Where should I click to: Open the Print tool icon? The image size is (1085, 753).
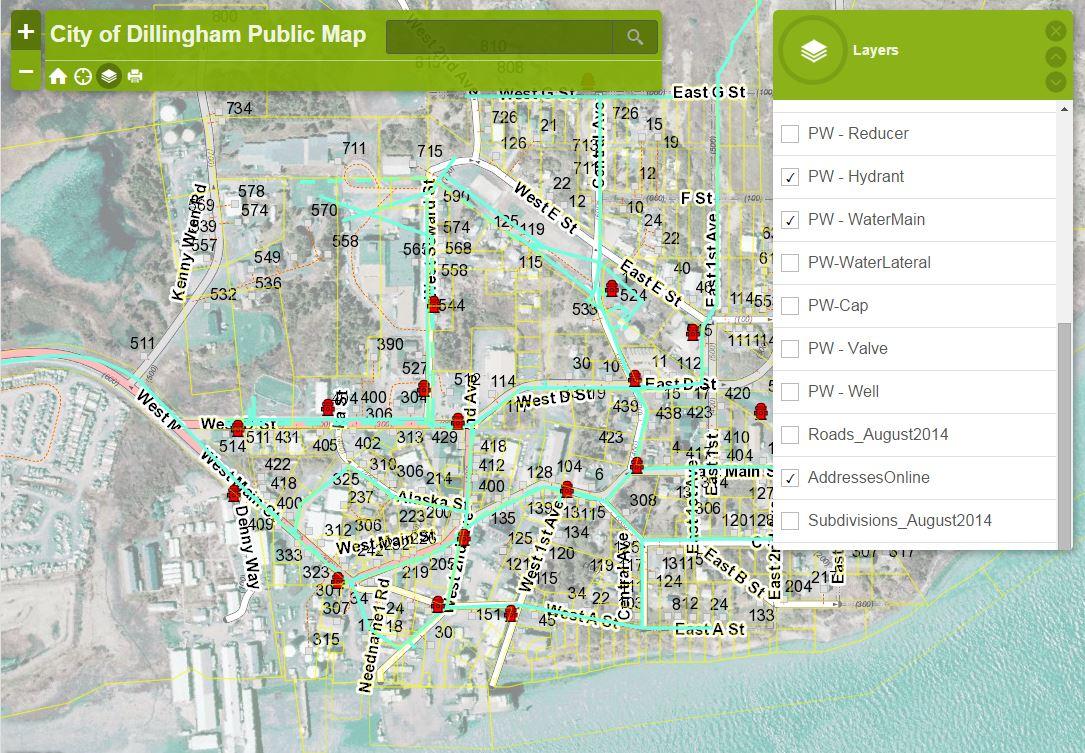point(135,76)
